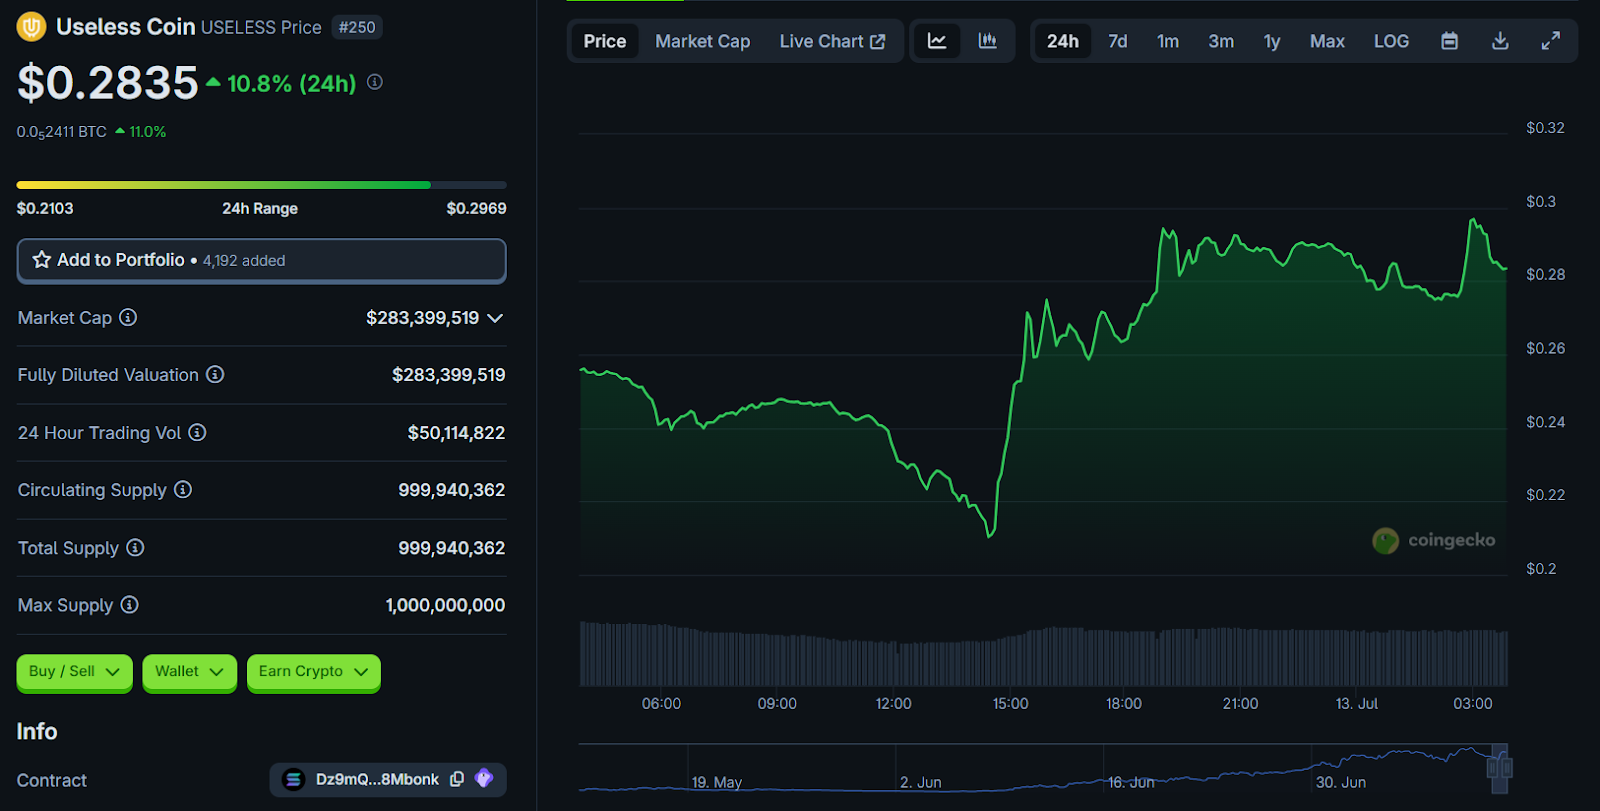Switch to the Market Cap chart tab
The image size is (1600, 811).
coord(703,41)
